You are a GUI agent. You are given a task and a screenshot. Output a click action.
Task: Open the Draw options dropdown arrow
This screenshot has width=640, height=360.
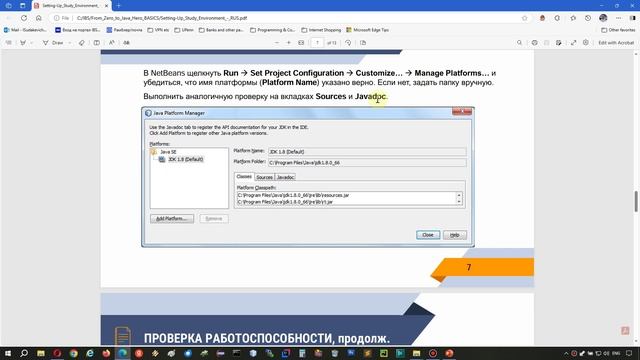click(x=69, y=43)
